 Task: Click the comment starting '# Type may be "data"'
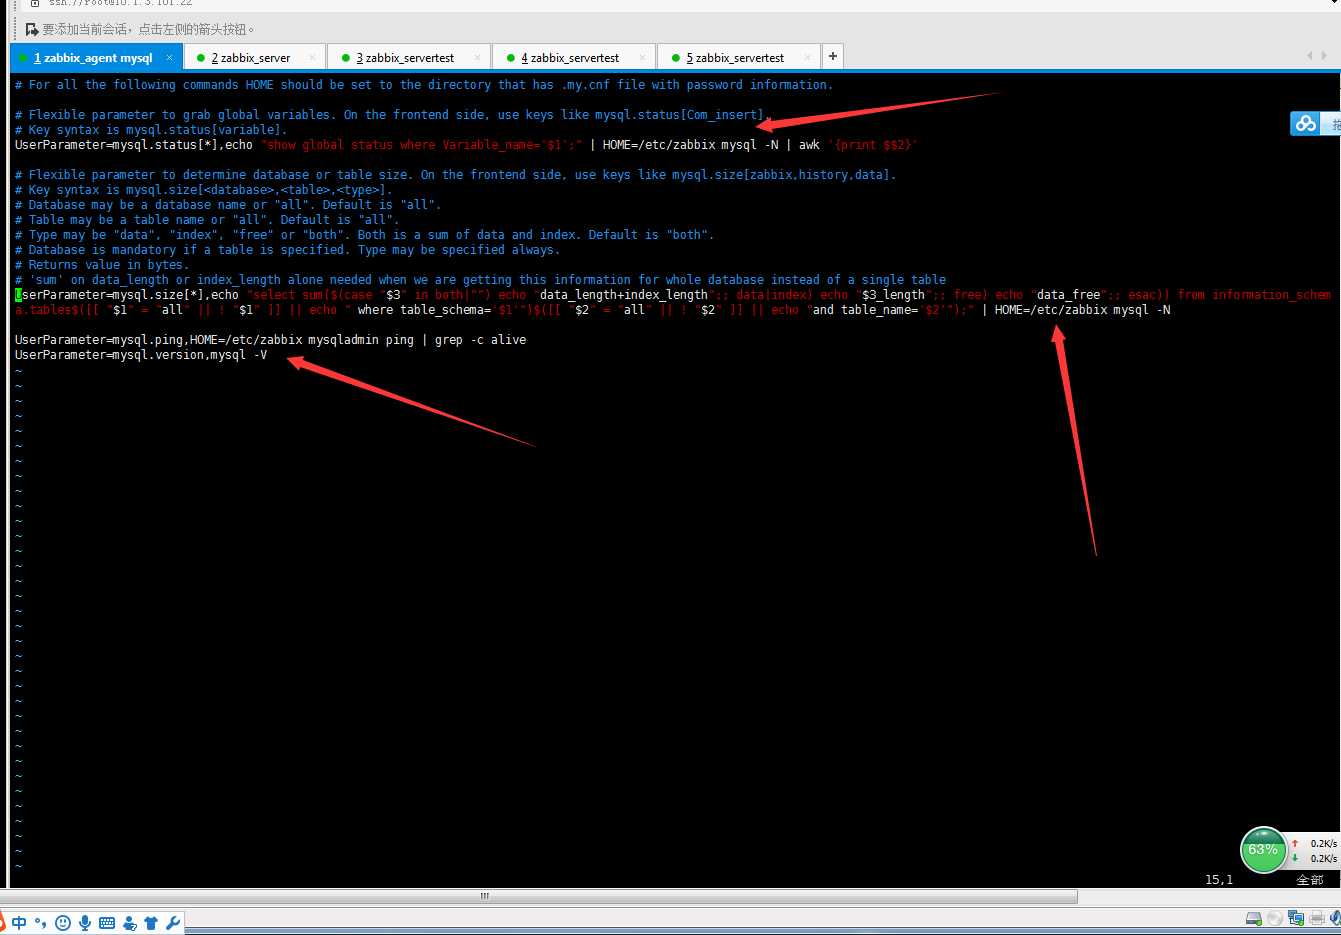[365, 235]
